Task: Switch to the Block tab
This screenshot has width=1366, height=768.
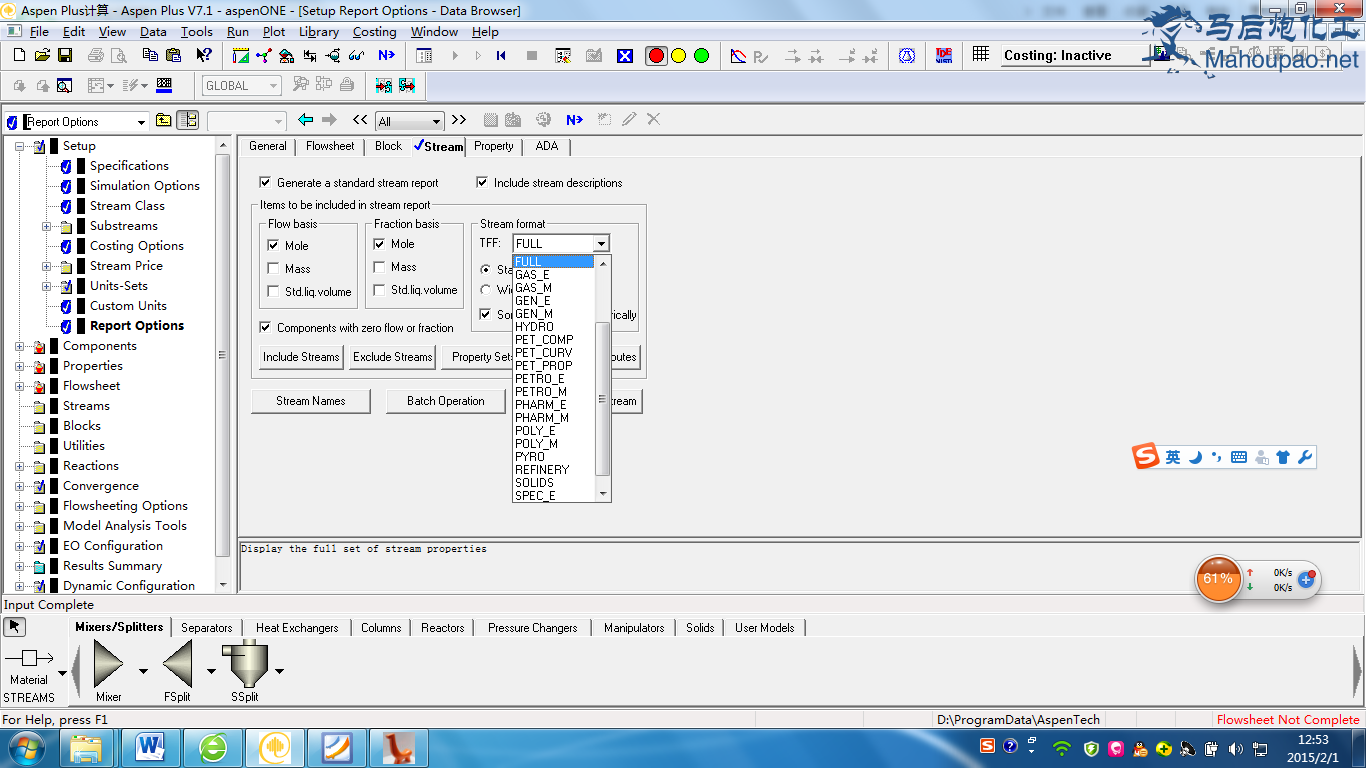Action: tap(388, 146)
